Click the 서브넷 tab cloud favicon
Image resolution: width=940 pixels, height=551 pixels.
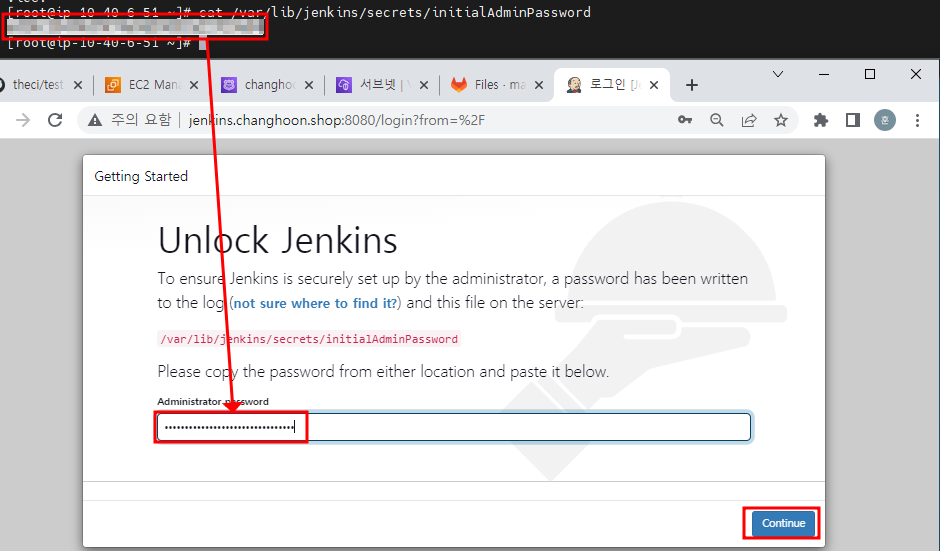344,85
